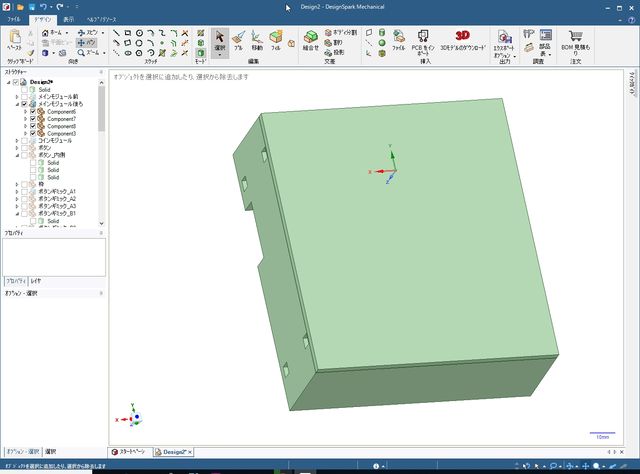
Task: Select the Pull (プル) tool
Action: click(x=238, y=41)
